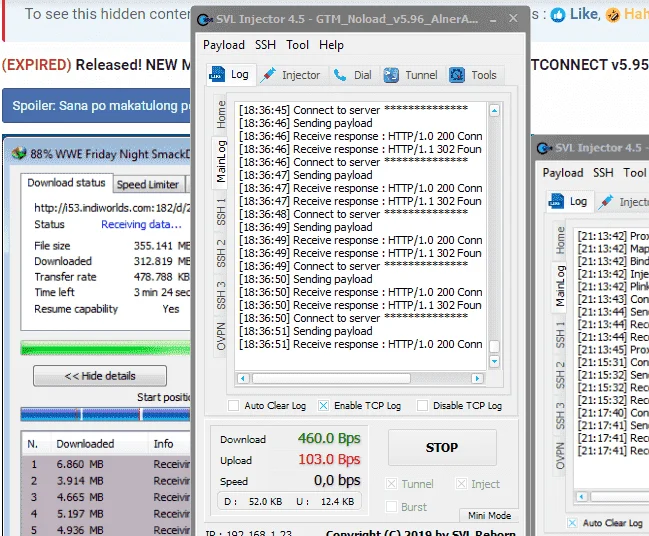Select connection row 4 with 5.197 MB
Viewport: 649px width, 536px height.
pyautogui.click(x=106, y=514)
